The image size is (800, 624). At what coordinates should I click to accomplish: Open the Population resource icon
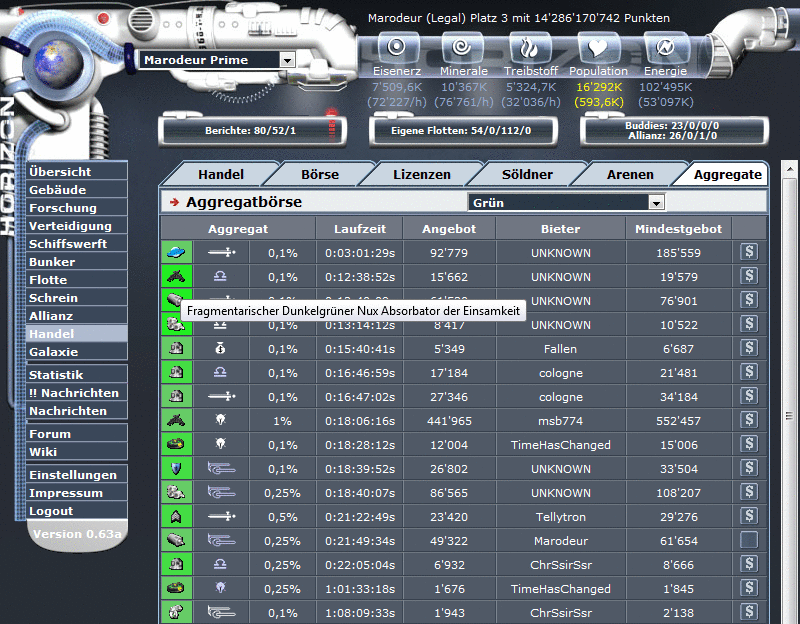pos(598,48)
